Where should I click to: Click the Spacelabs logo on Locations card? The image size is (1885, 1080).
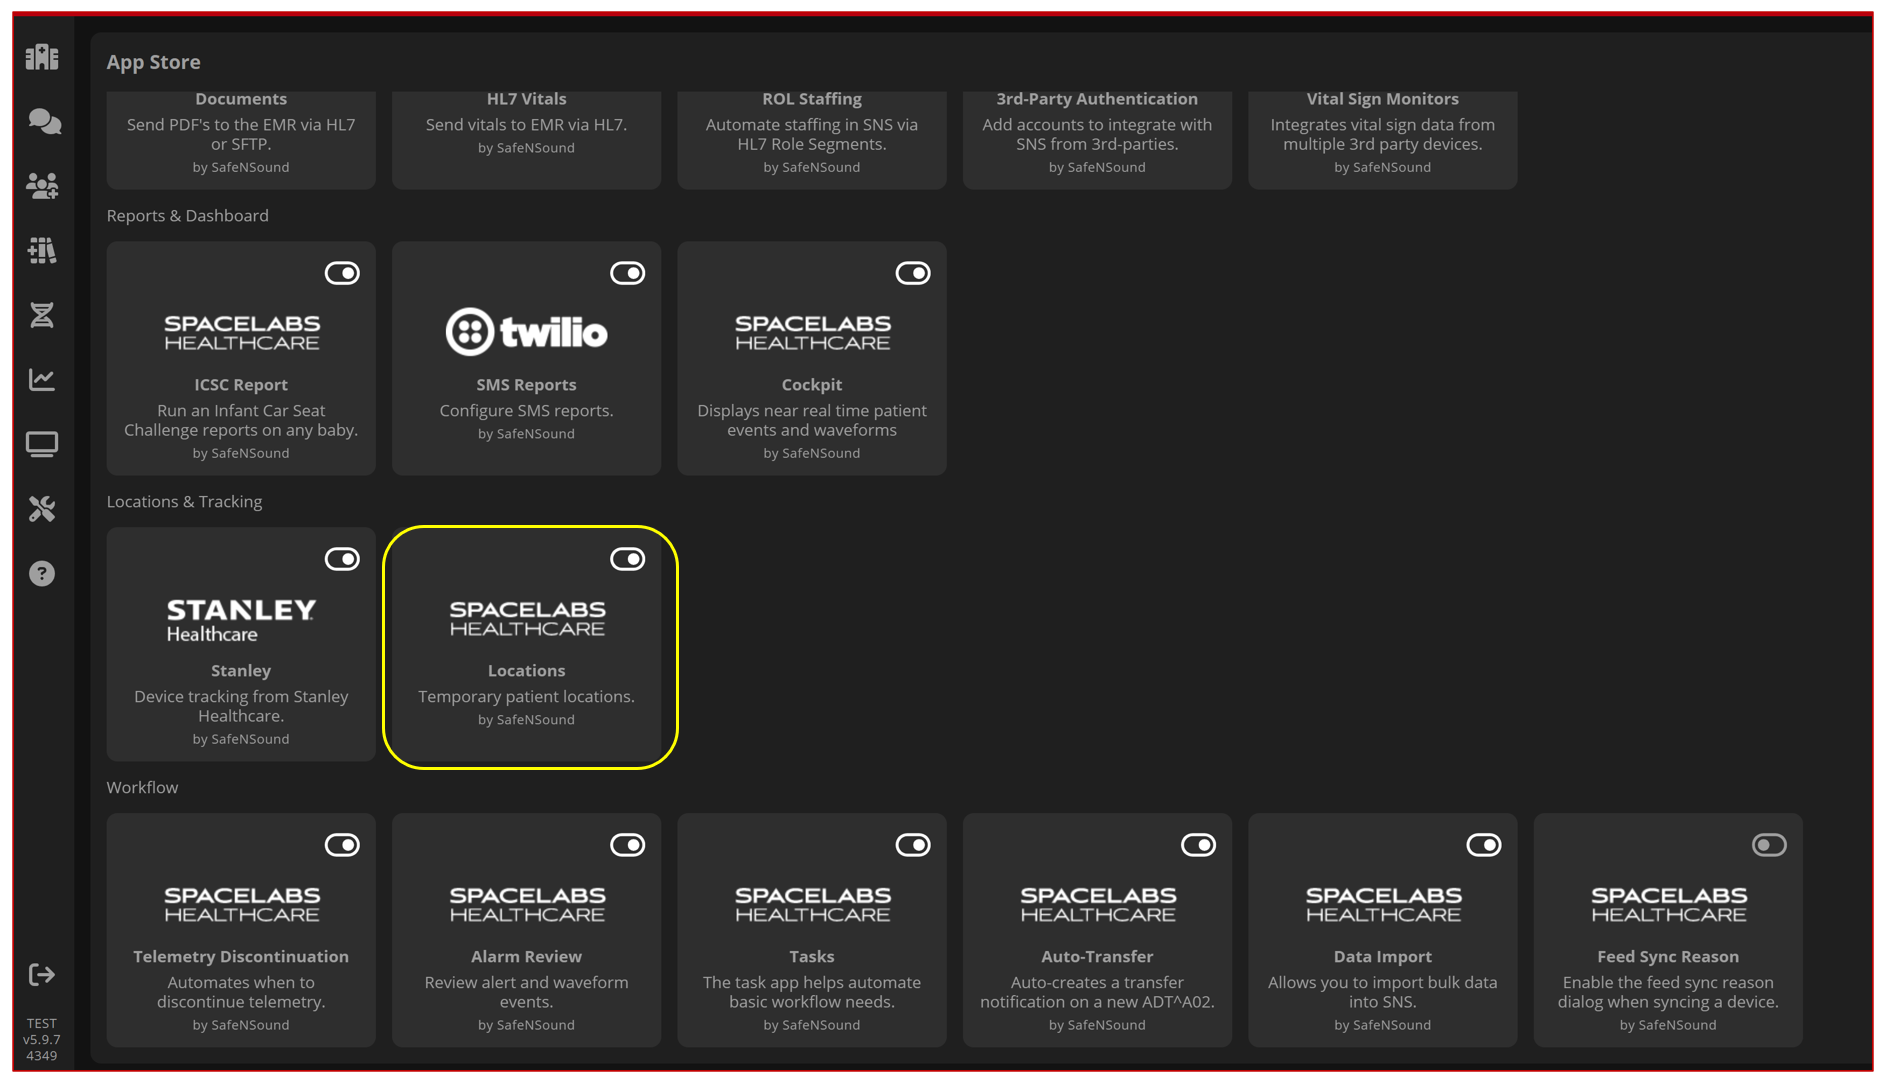pos(527,618)
